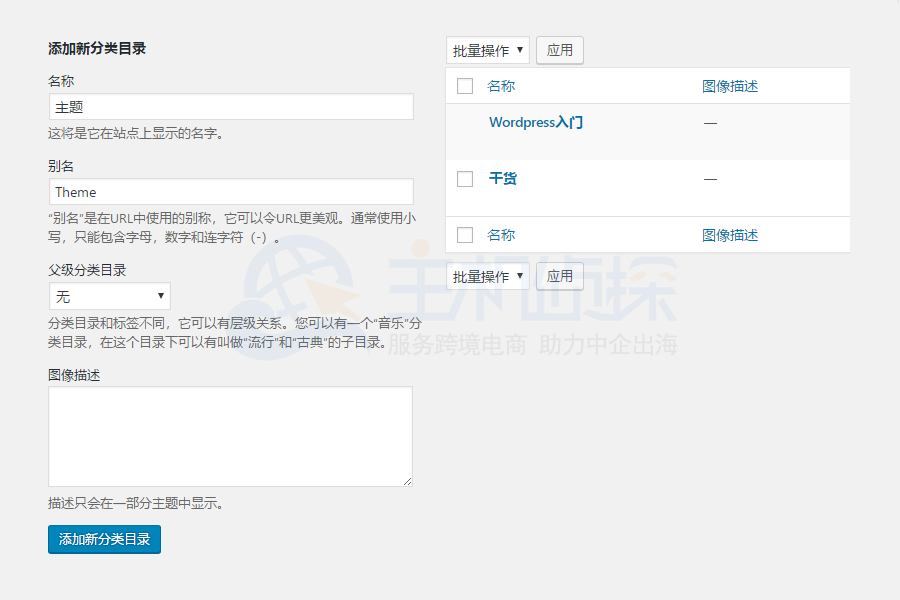Sort by 图像描述 in table header
This screenshot has height=600, width=900.
pos(730,86)
